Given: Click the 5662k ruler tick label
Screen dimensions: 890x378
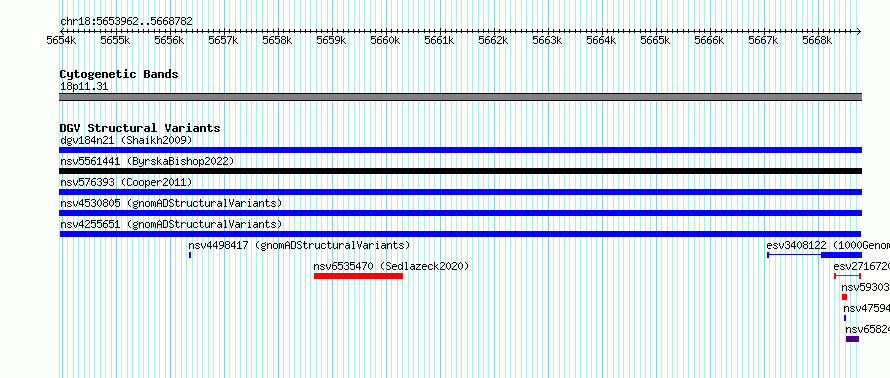Looking at the screenshot, I should (493, 41).
